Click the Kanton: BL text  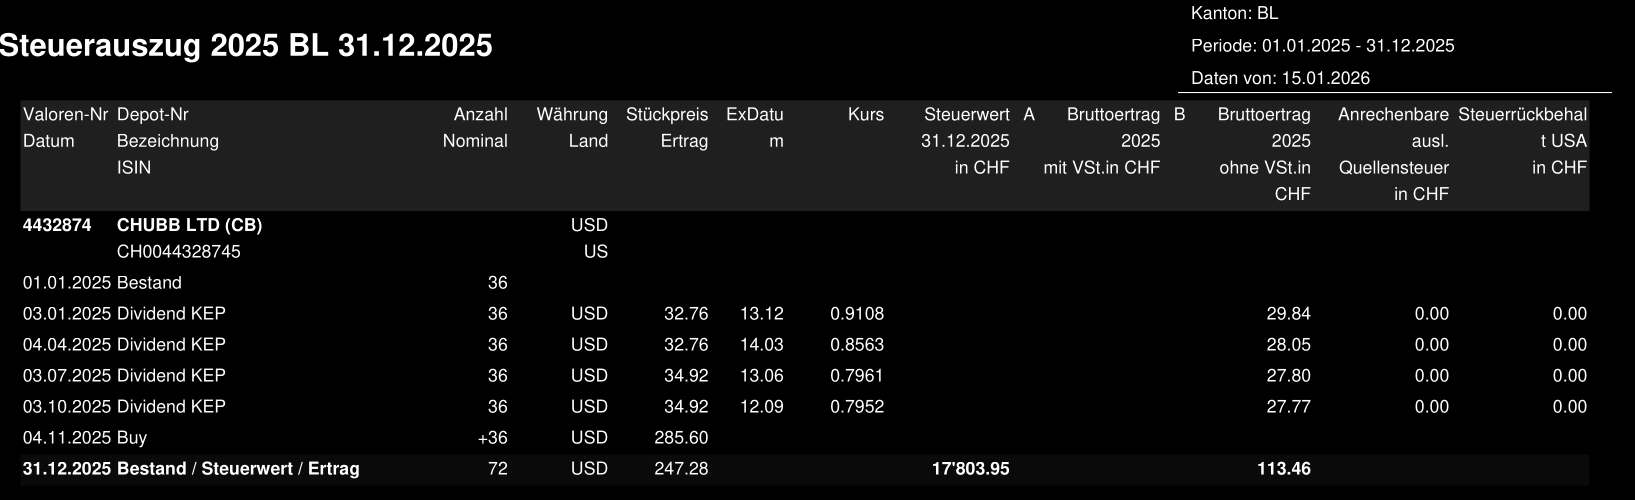tap(1234, 14)
